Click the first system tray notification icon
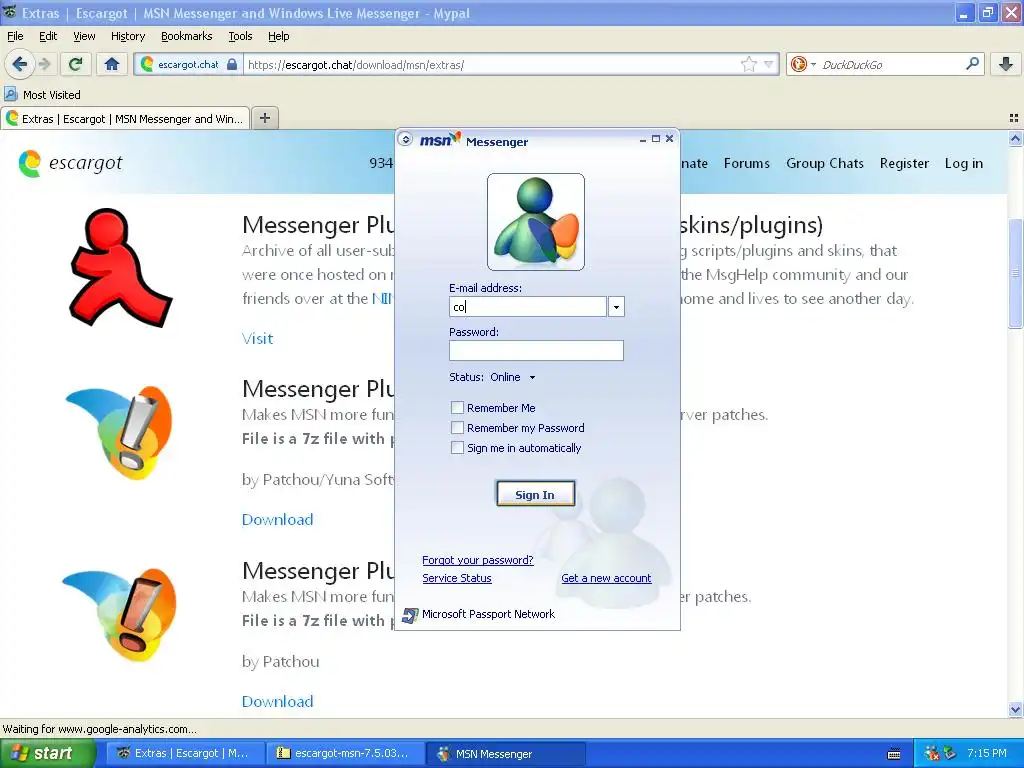 coord(931,754)
